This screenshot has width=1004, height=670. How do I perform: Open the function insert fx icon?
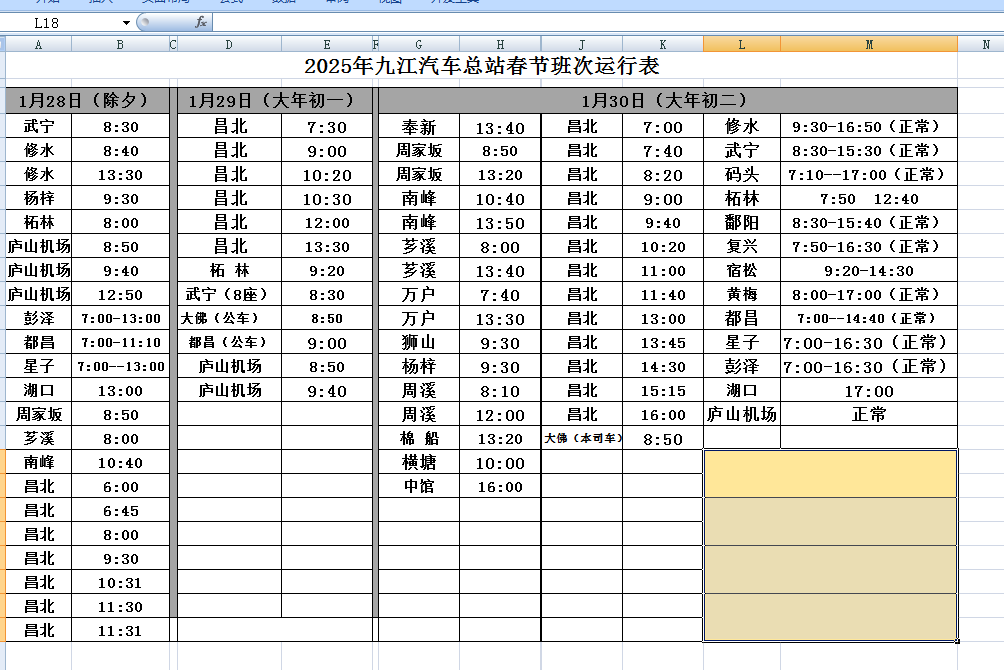click(201, 22)
